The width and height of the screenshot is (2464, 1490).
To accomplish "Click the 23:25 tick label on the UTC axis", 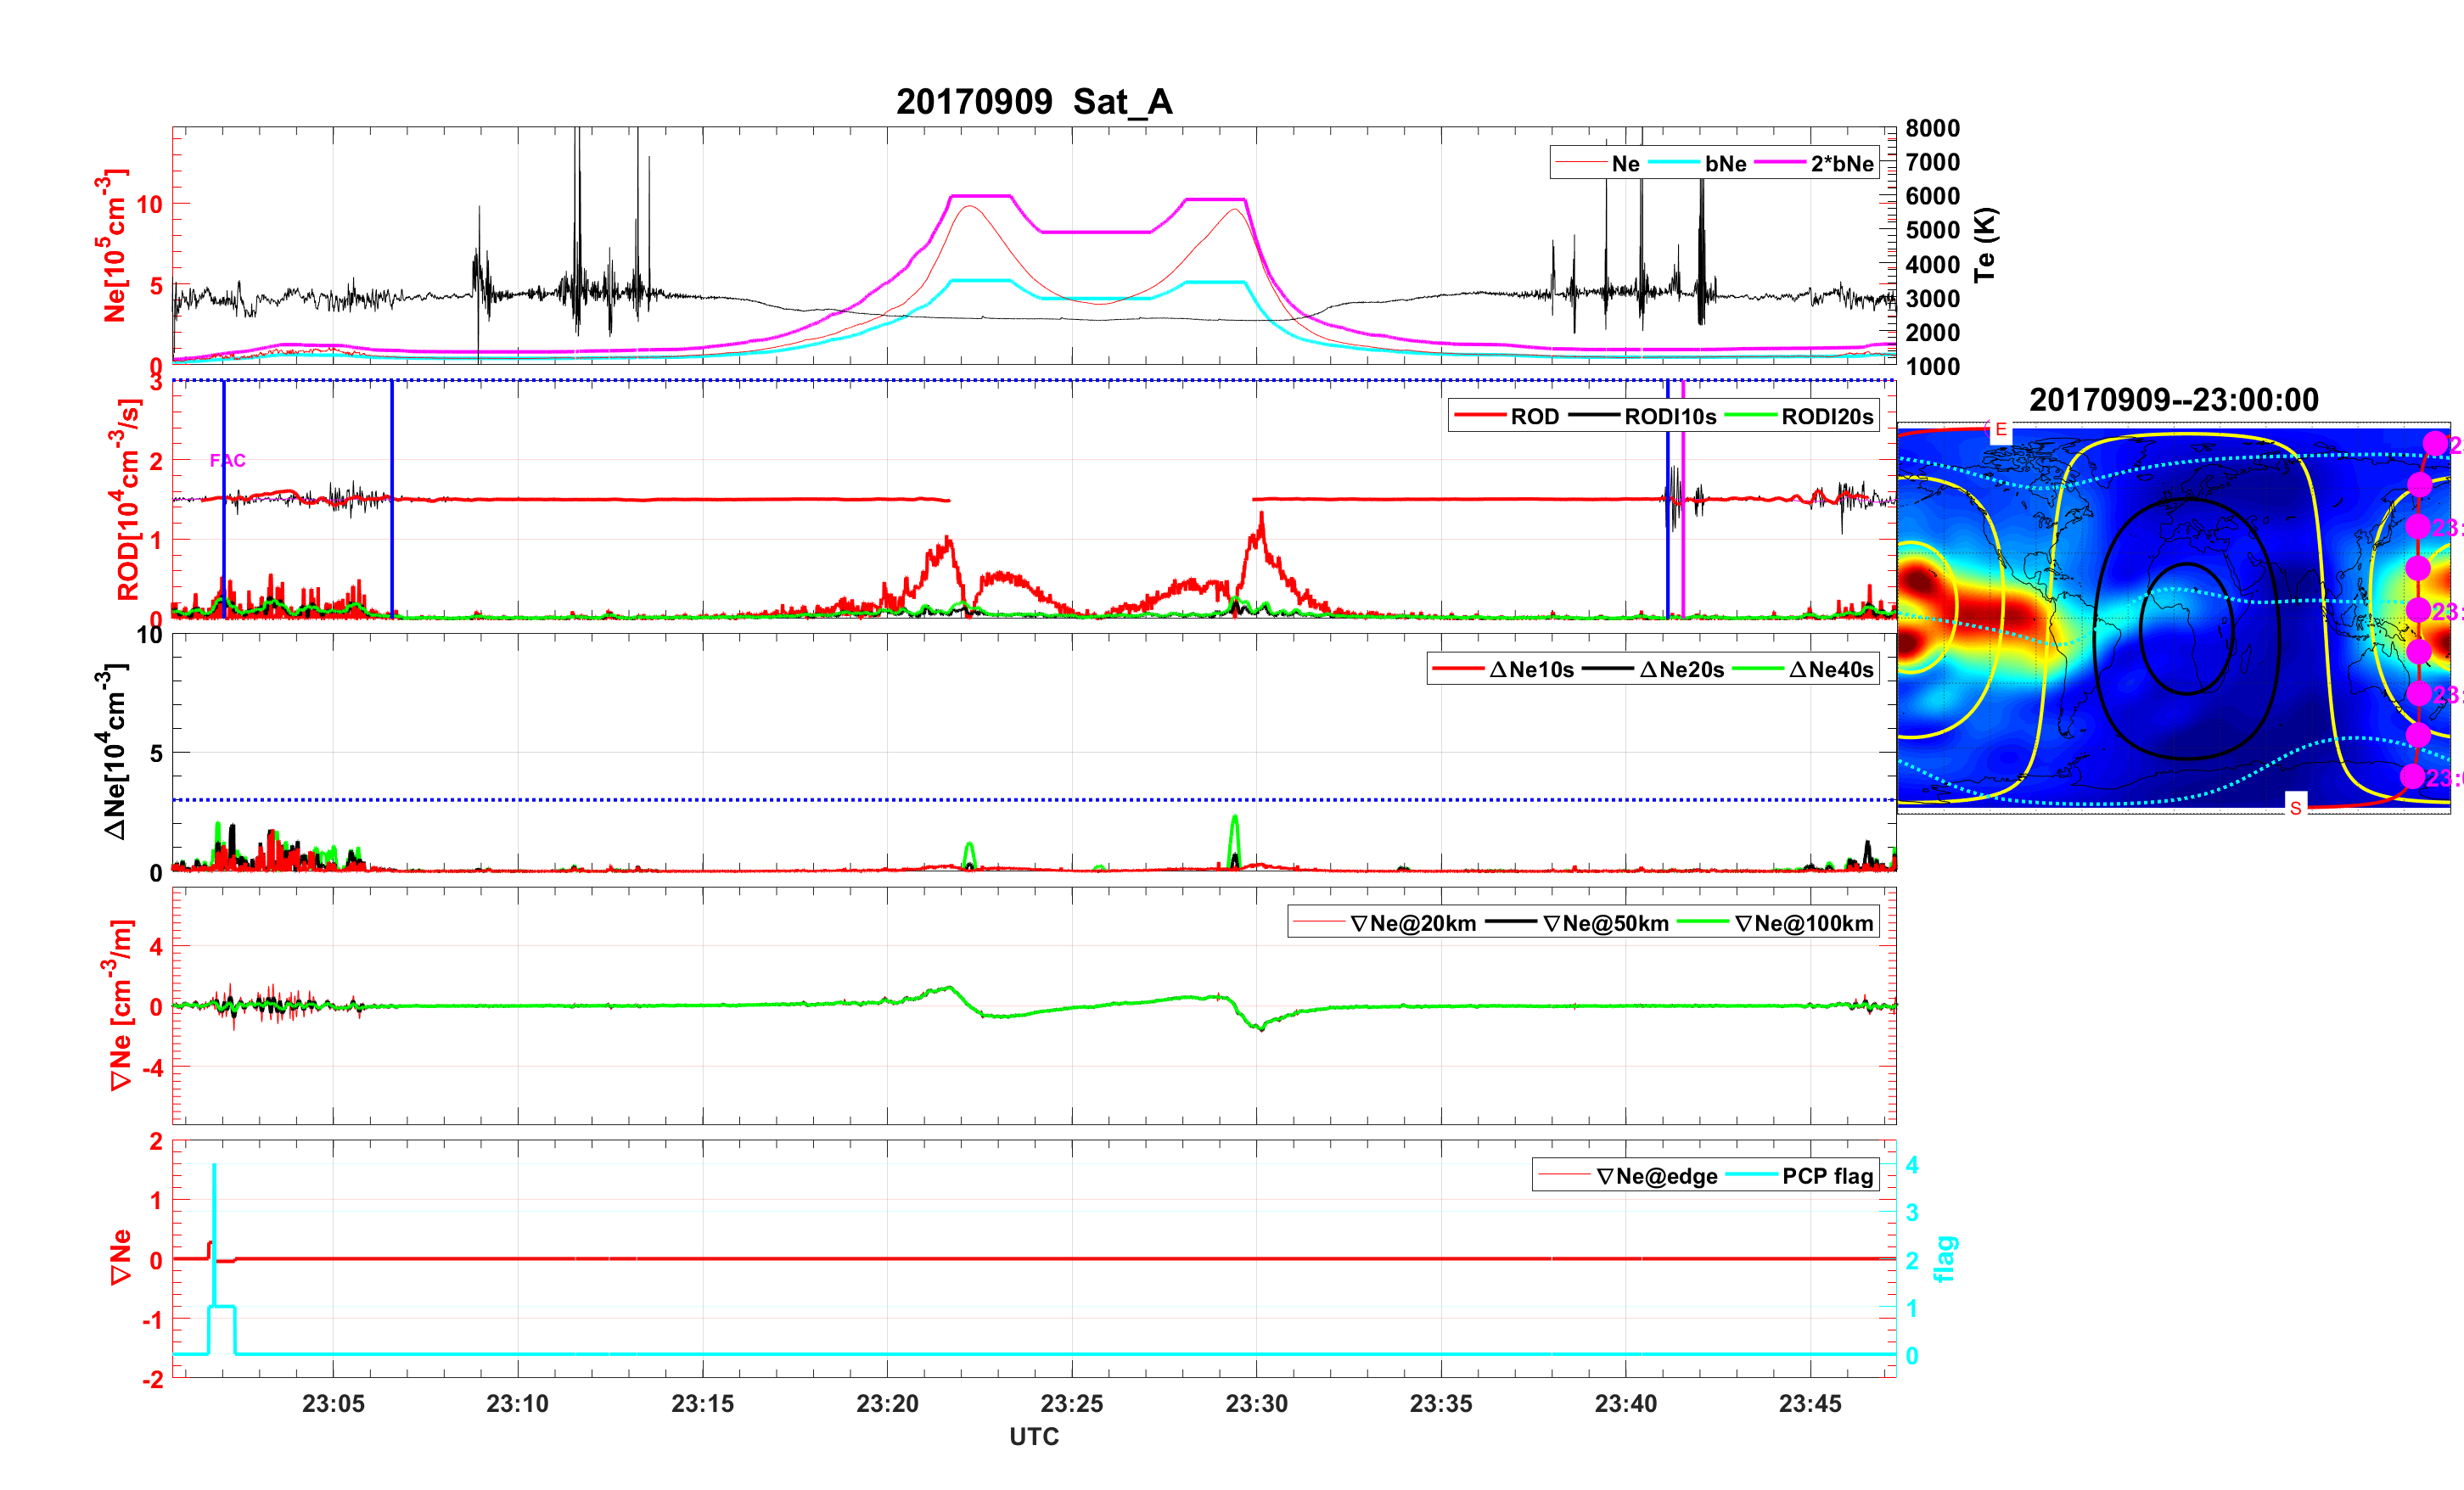I will [1071, 1403].
